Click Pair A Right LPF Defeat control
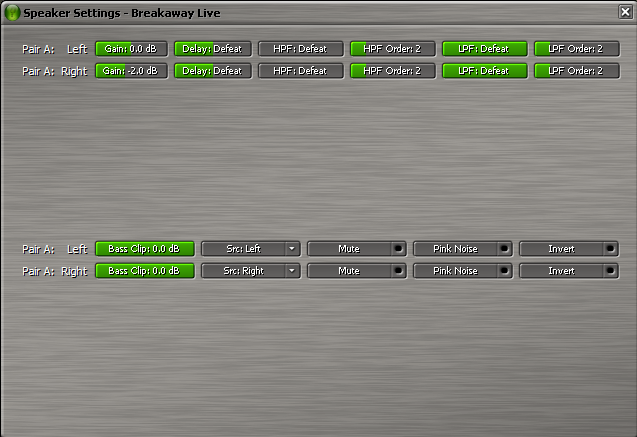 (x=484, y=71)
